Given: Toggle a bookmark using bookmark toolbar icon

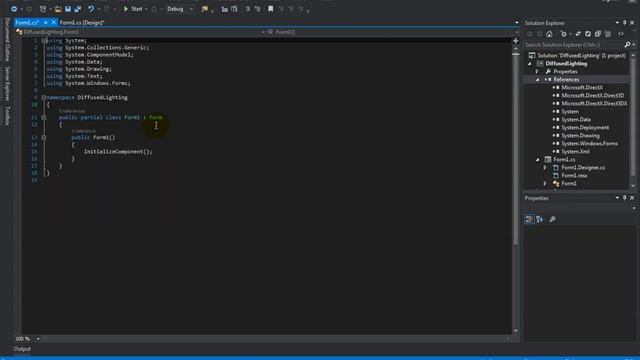Looking at the screenshot, I should click(270, 9).
